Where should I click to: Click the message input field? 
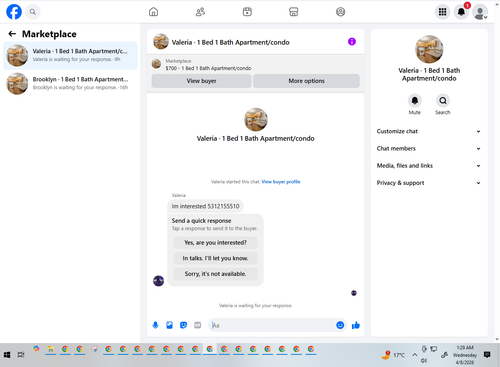click(x=273, y=325)
